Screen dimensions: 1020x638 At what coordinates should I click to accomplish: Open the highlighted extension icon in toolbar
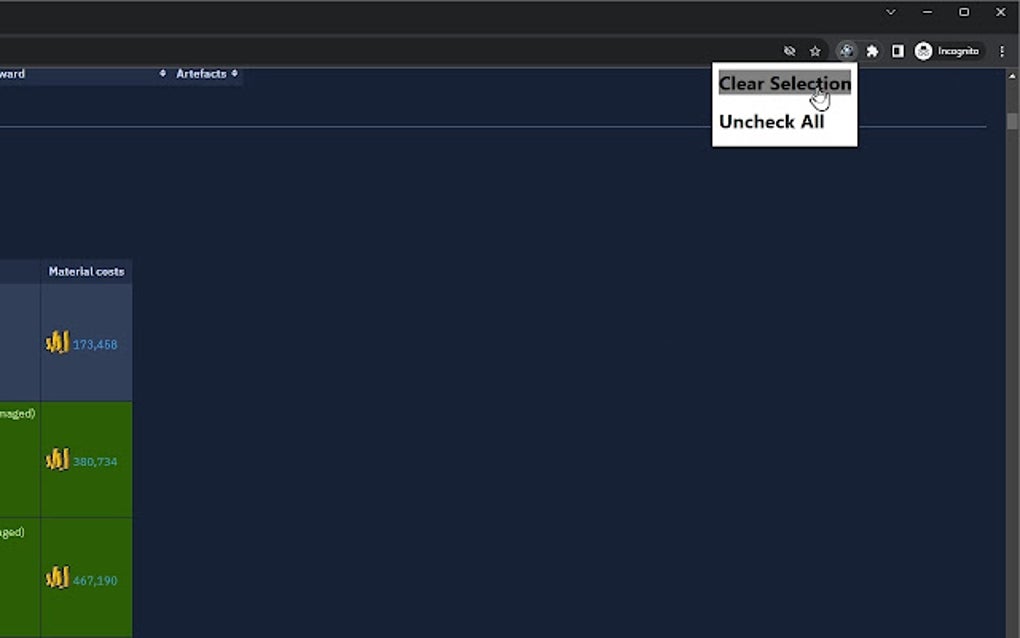click(847, 50)
